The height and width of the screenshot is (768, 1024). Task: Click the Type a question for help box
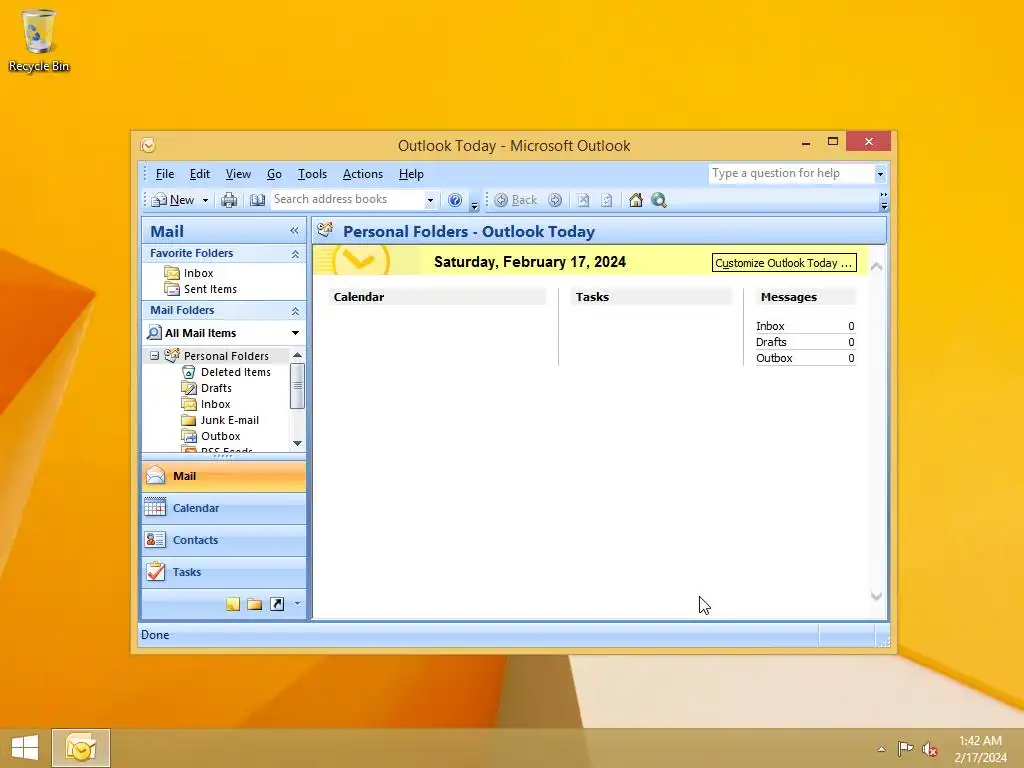point(792,173)
